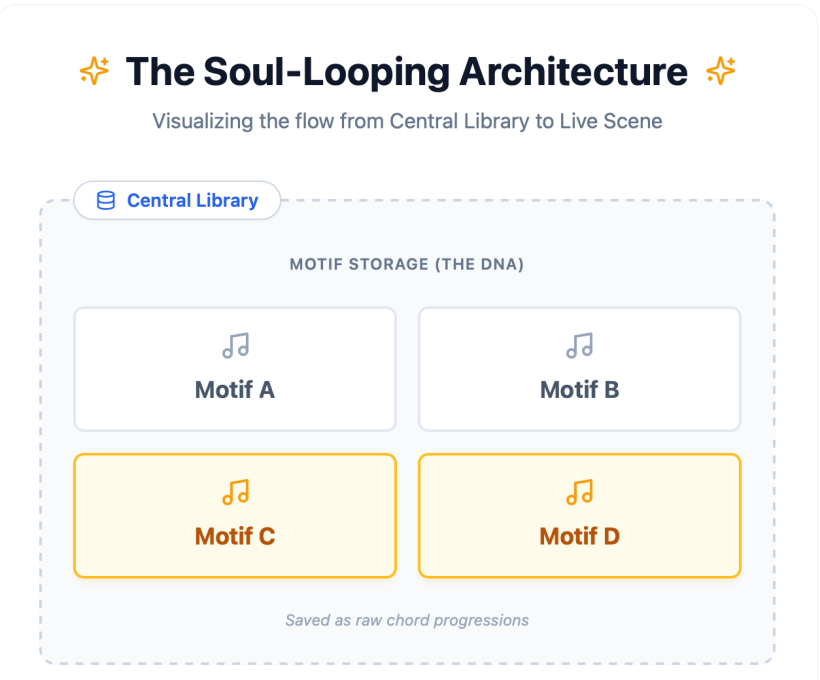This screenshot has height=680, width=820.
Task: Click the sparkle icon right of the title
Action: pos(721,71)
